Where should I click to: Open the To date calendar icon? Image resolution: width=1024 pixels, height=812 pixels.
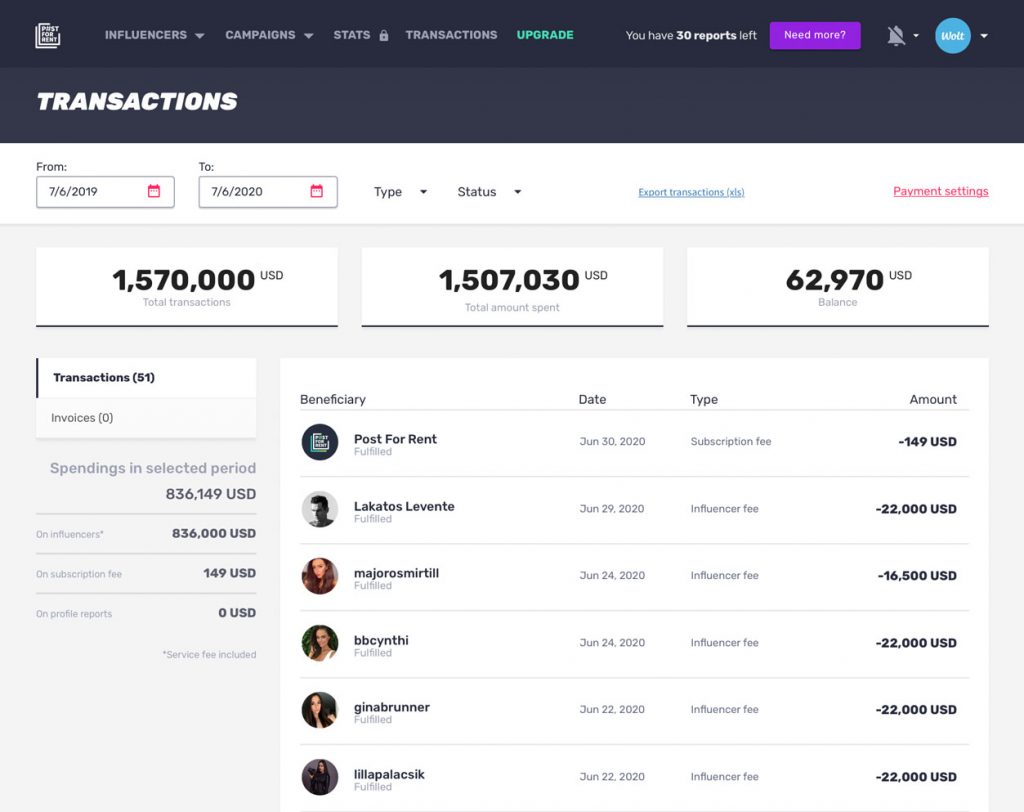coord(316,191)
